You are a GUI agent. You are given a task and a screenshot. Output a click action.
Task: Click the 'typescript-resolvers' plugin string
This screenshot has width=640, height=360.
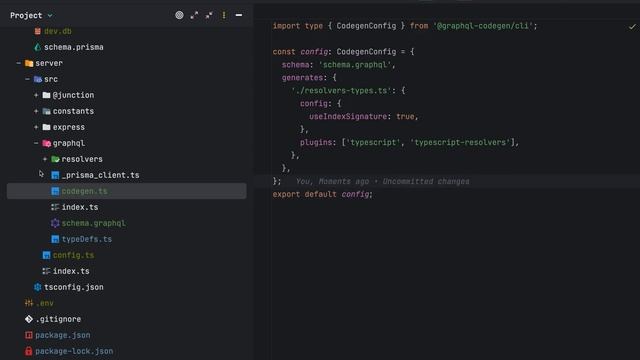tap(460, 142)
